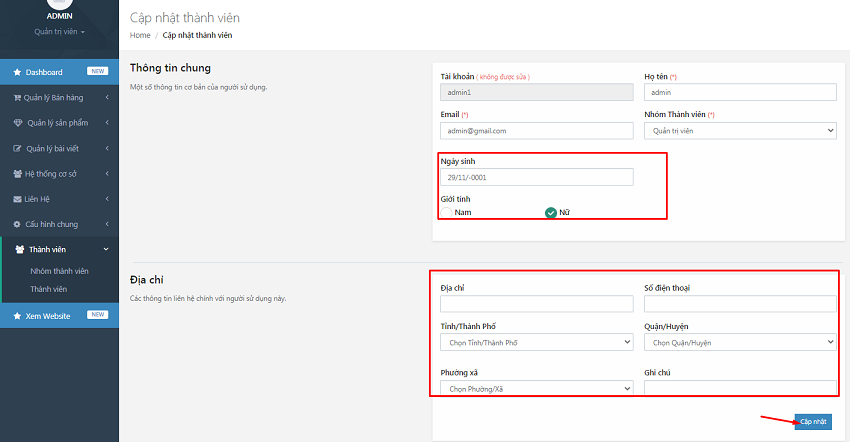Image resolution: width=850 pixels, height=442 pixels.
Task: Click the Số điện thoại input field
Action: point(740,304)
